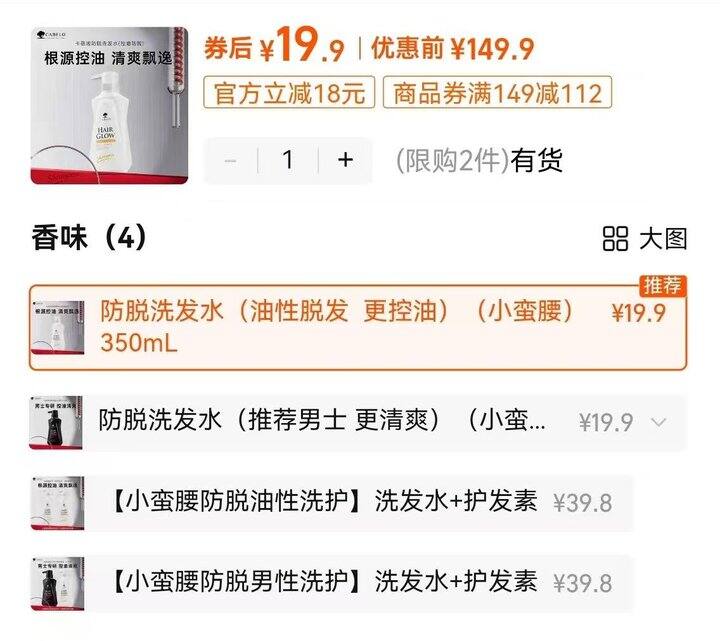This screenshot has width=720, height=641.
Task: Click the men's black bottle option thumbnail
Action: coord(56,422)
